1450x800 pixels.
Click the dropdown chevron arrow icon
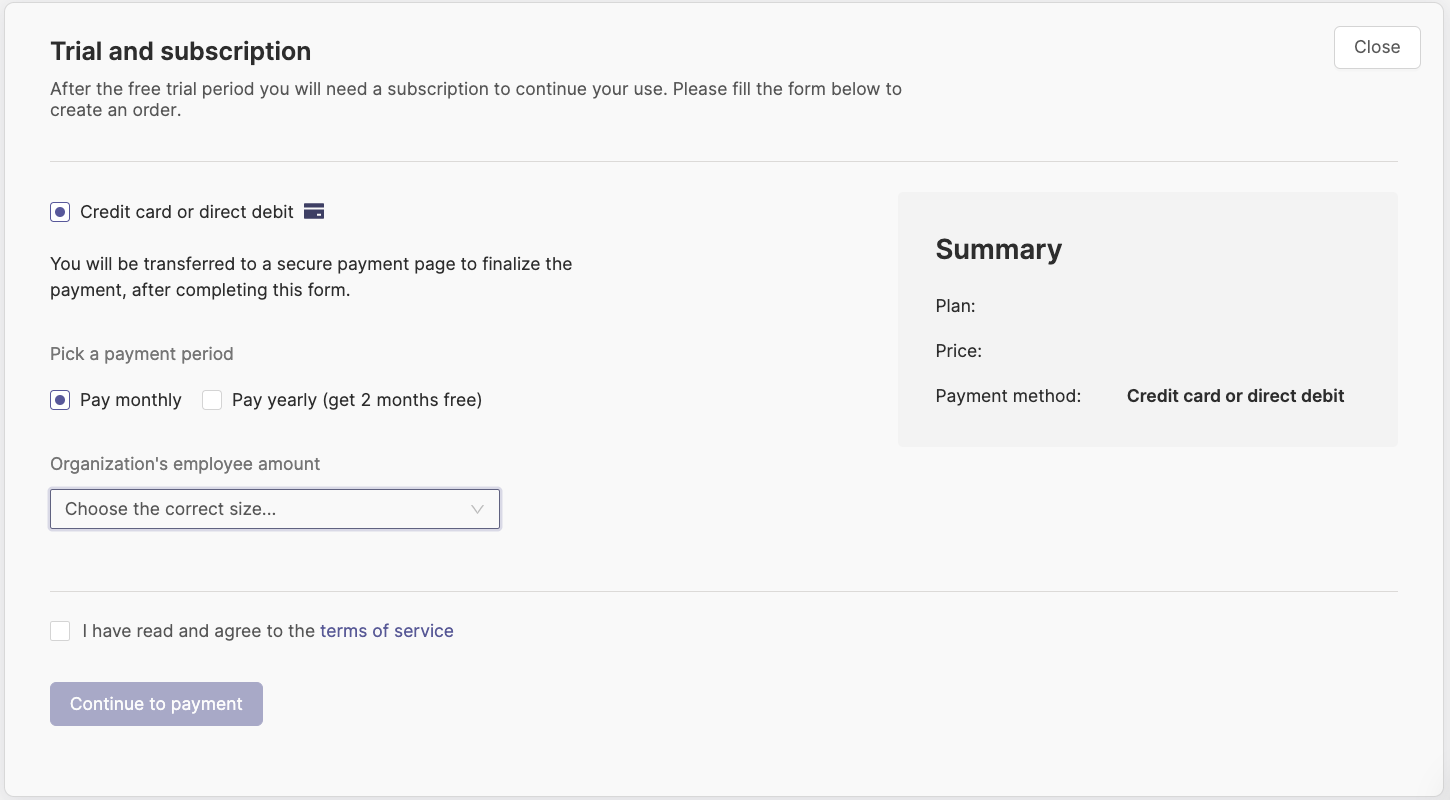coord(477,509)
